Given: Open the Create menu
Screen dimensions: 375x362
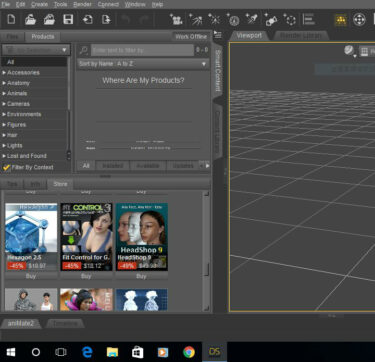Looking at the screenshot, I should (39, 4).
